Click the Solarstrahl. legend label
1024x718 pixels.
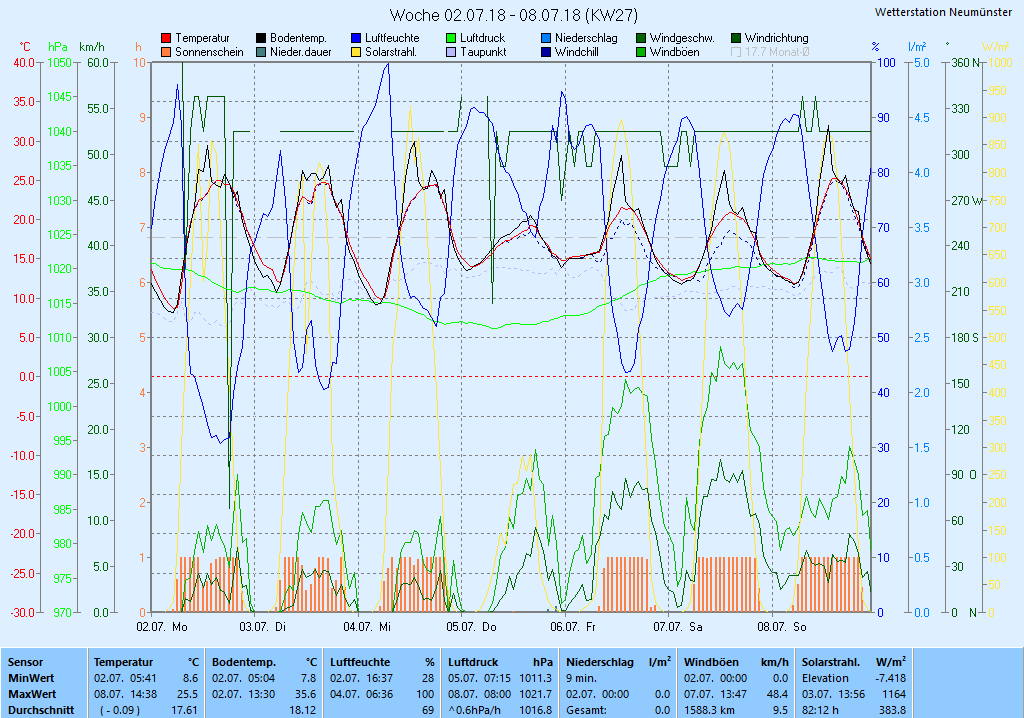391,52
